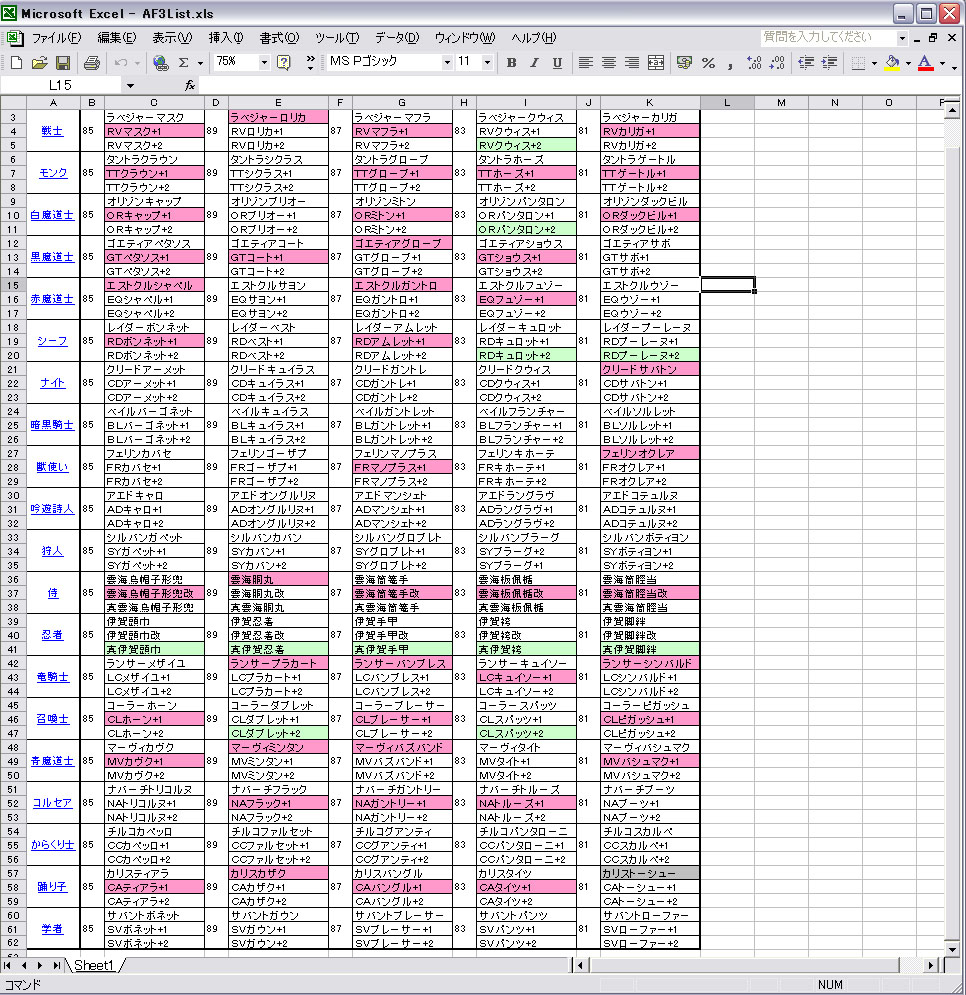Viewport: 966px width, 995px height.
Task: Toggle underline formatting
Action: click(557, 62)
